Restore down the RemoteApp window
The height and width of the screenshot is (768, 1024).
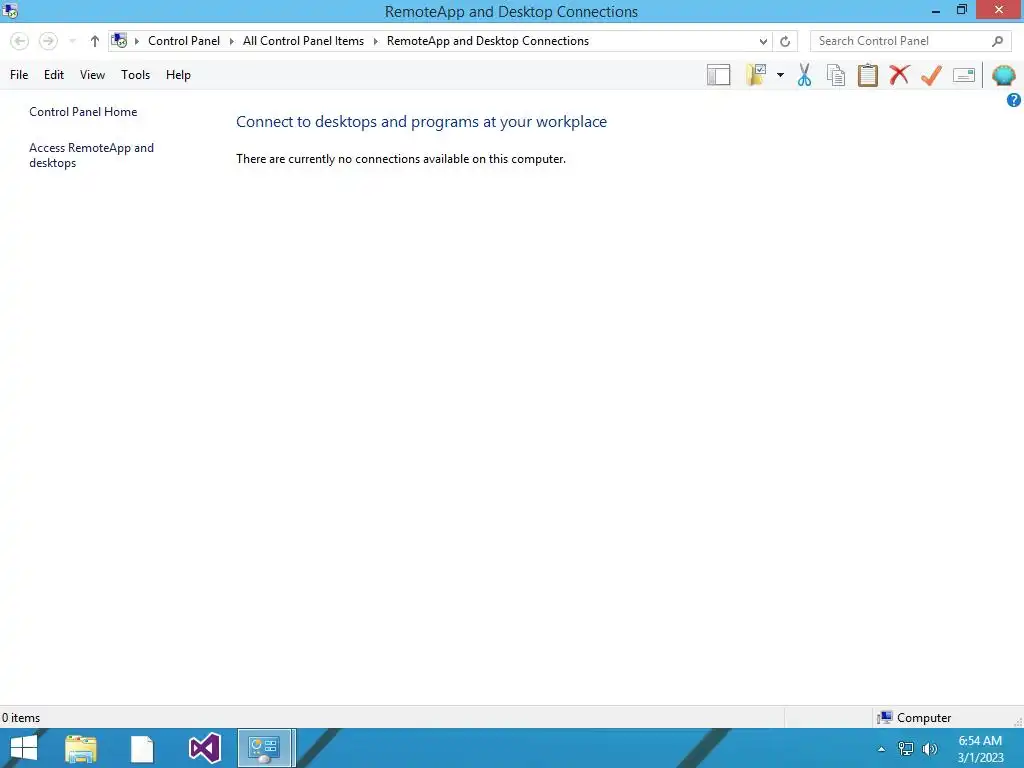(961, 10)
